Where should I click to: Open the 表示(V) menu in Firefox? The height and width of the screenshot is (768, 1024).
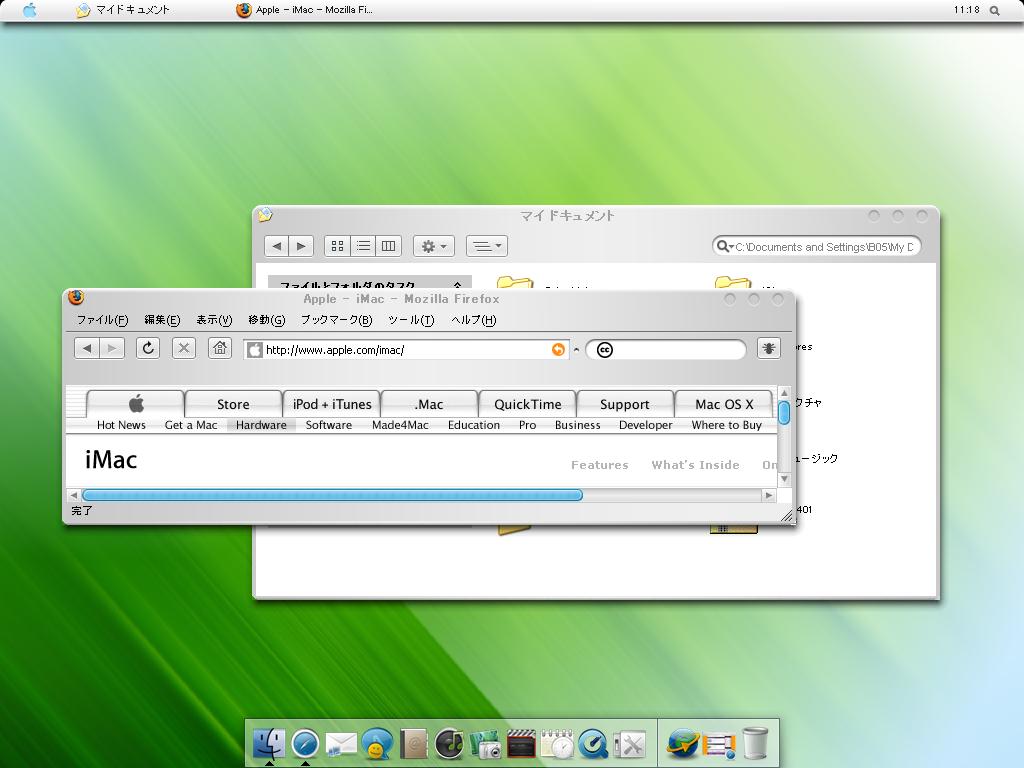[x=214, y=320]
